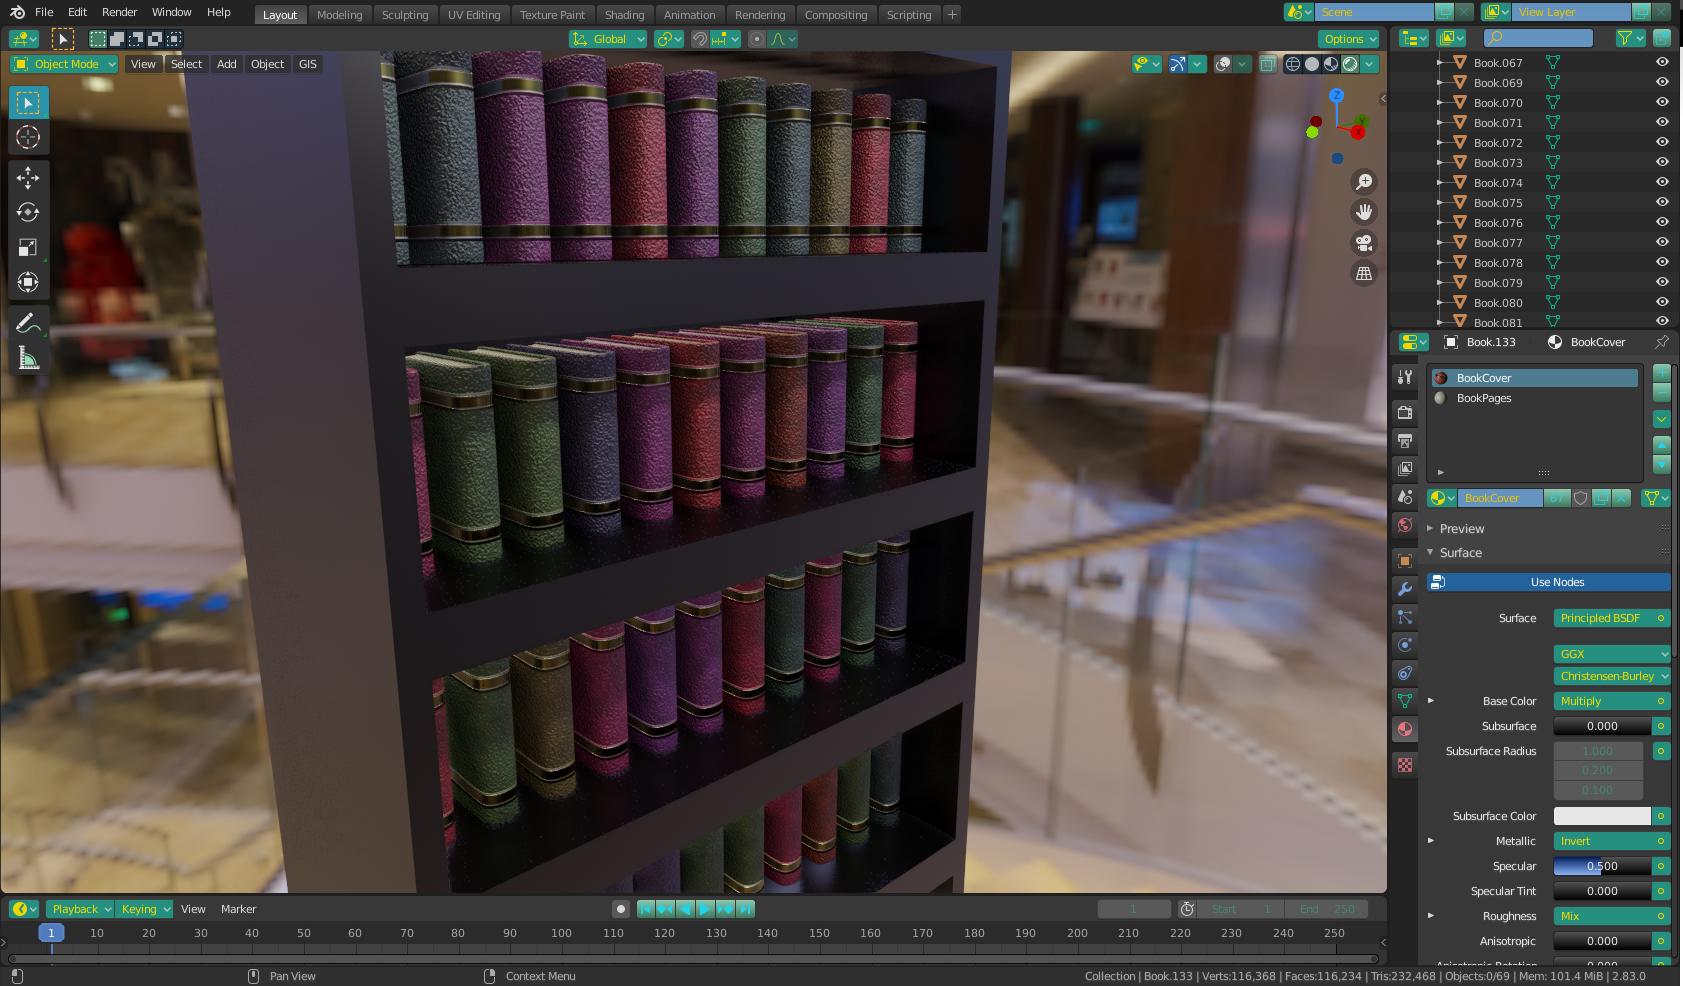Select the Move tool
Screen dimensions: 1683x986
tap(28, 178)
